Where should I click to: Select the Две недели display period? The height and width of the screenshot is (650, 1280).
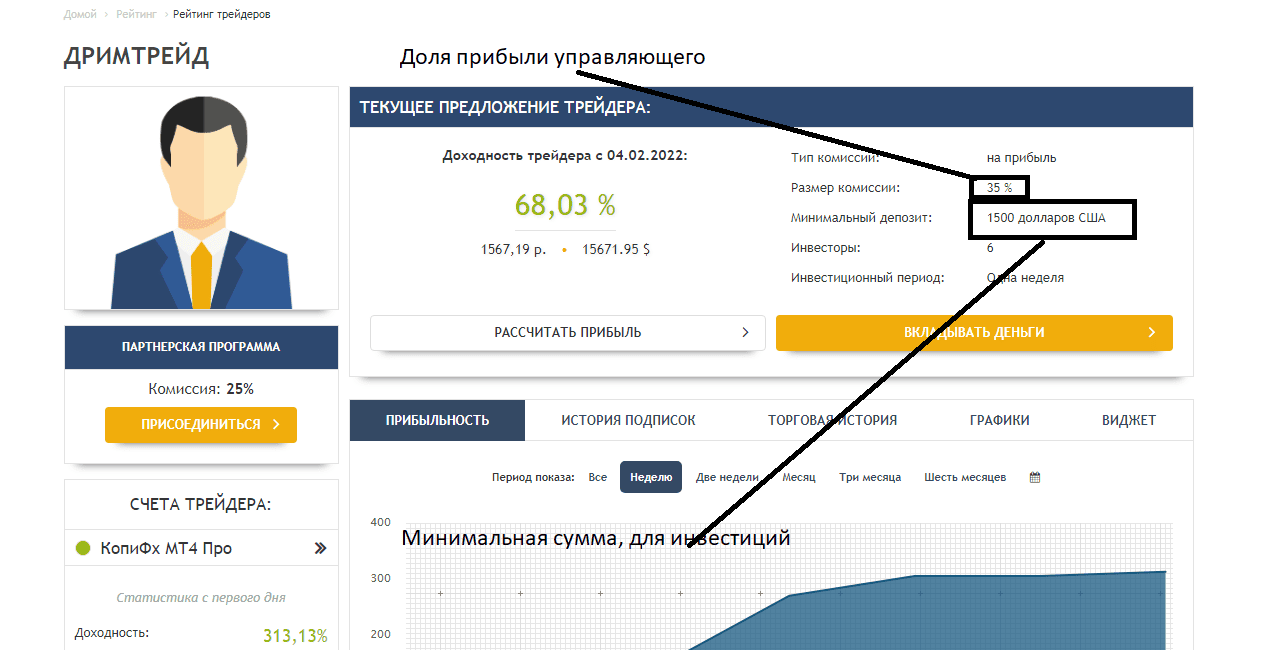727,478
